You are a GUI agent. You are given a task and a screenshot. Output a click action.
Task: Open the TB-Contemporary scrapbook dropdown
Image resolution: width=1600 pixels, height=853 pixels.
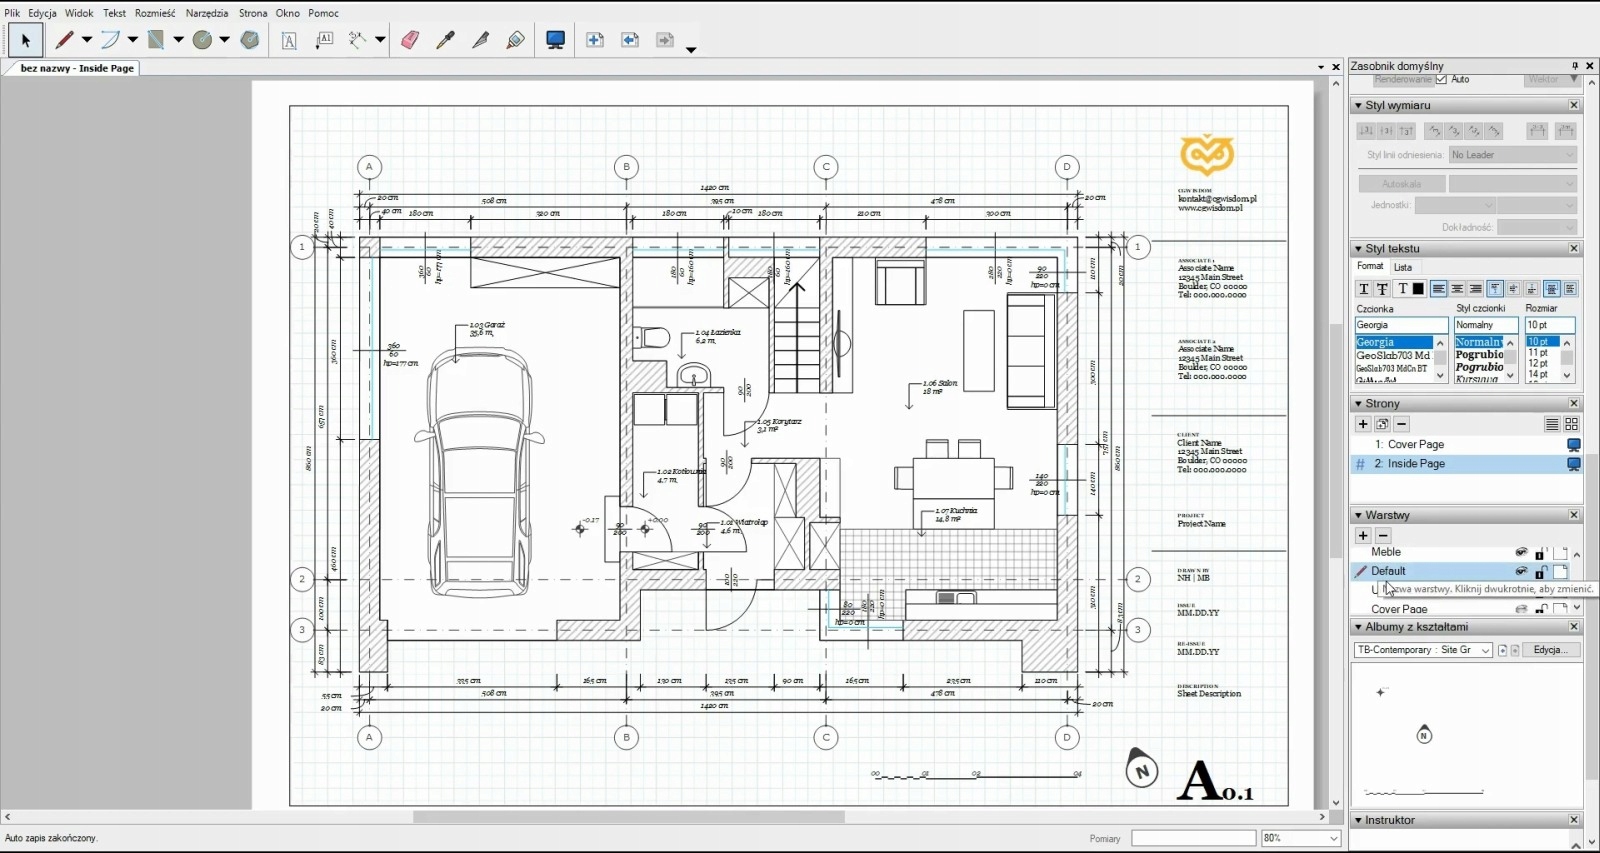coord(1486,650)
